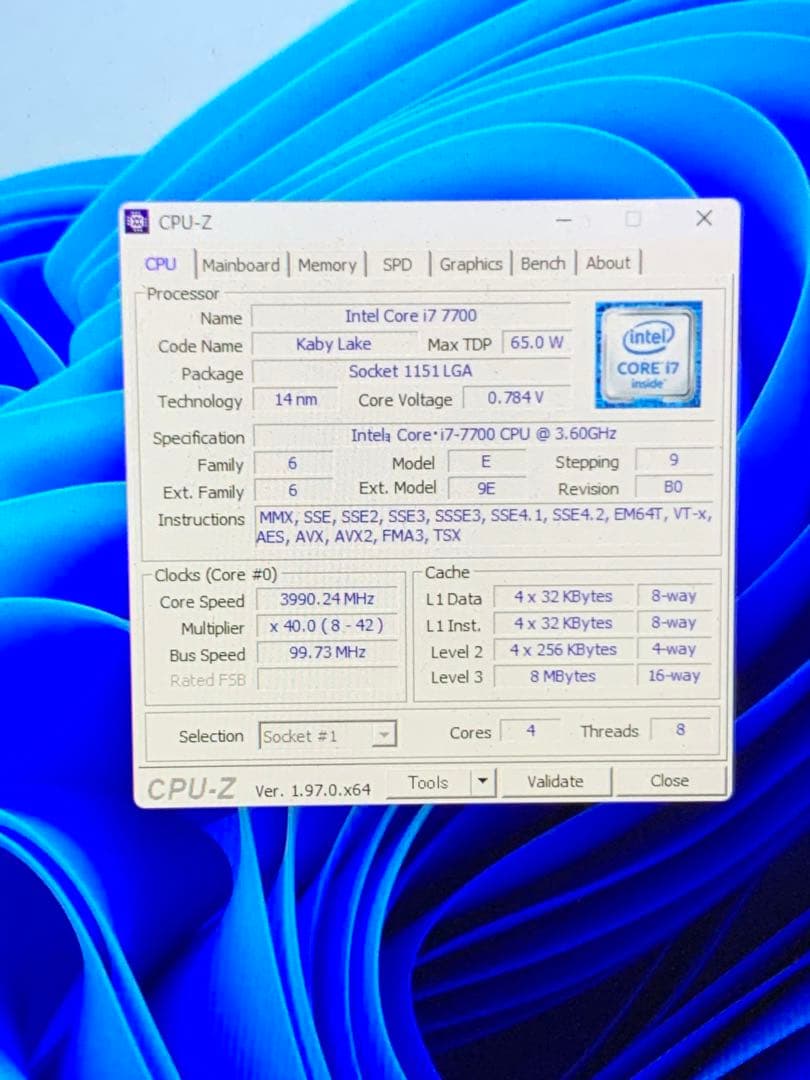Switch to the Memory tab
810x1080 pixels.
click(x=328, y=264)
